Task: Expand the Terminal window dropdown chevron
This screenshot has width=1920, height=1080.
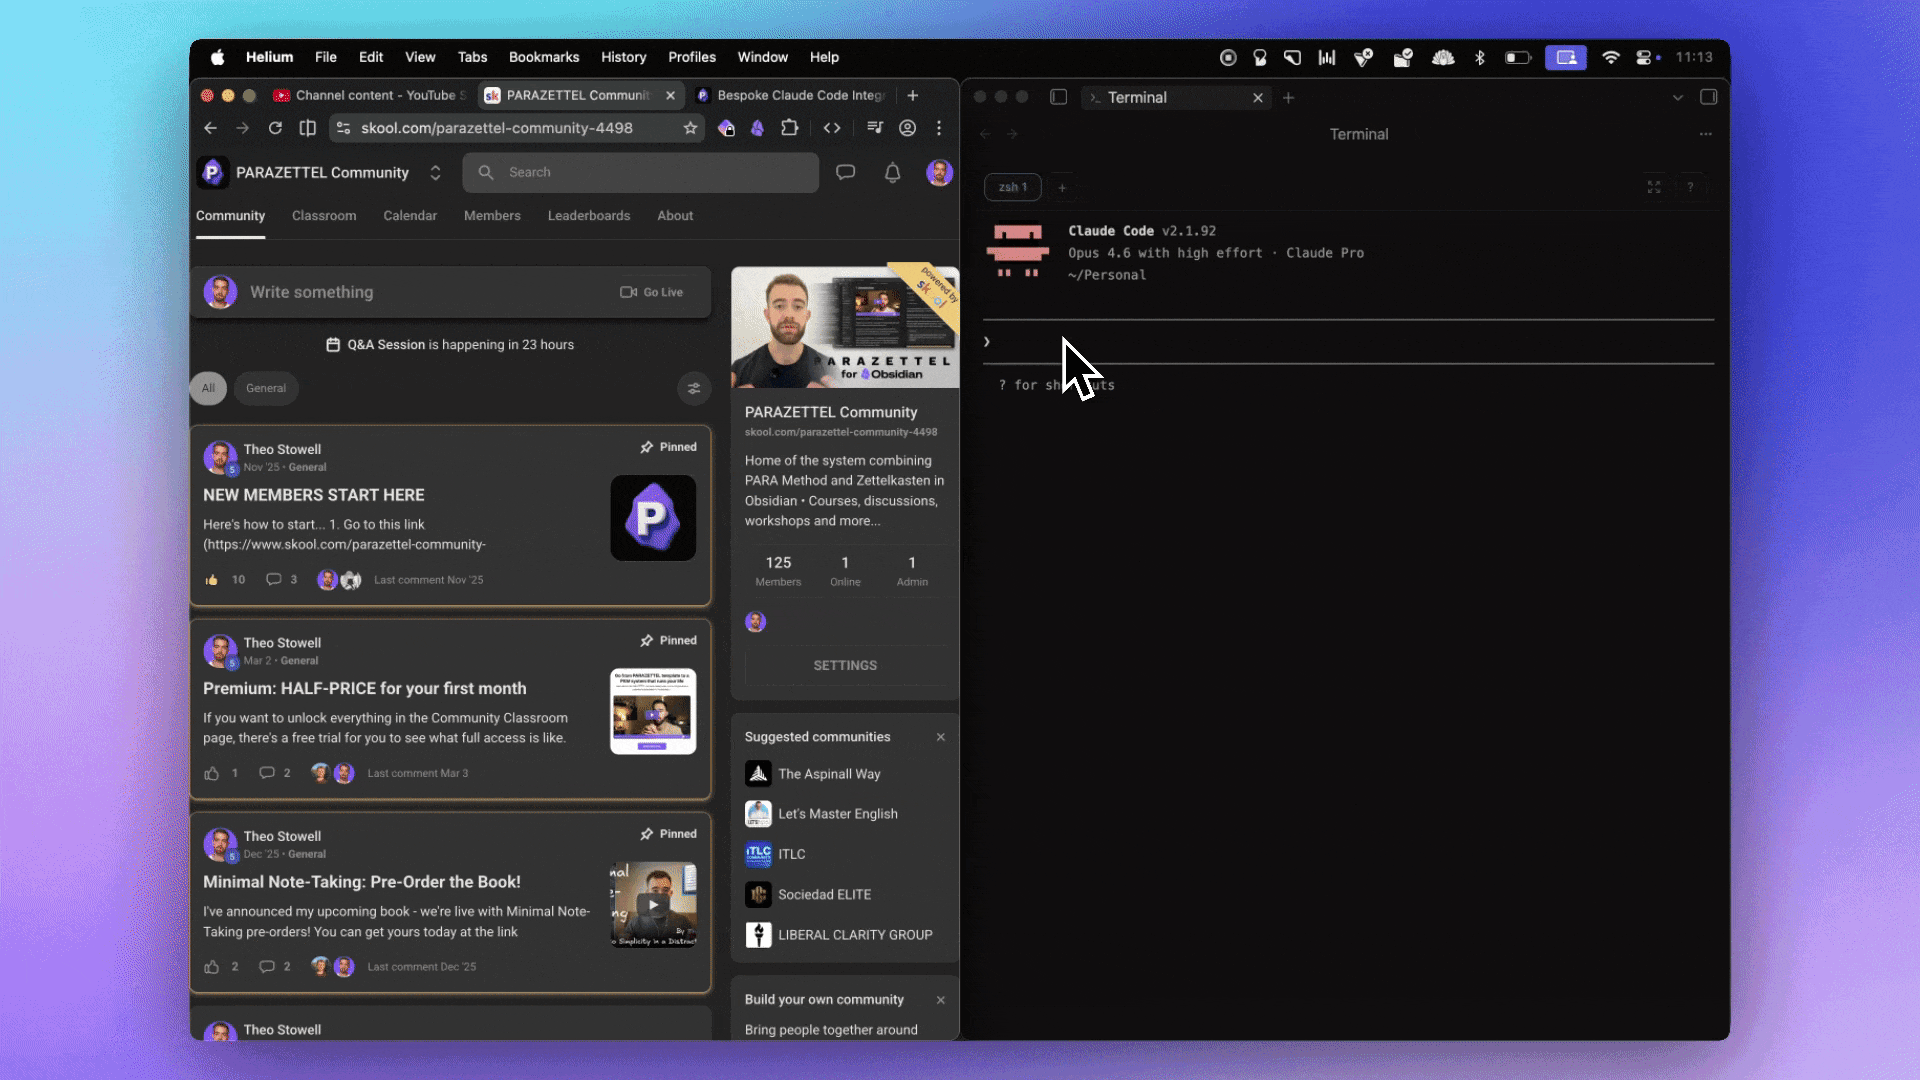Action: tap(1677, 97)
